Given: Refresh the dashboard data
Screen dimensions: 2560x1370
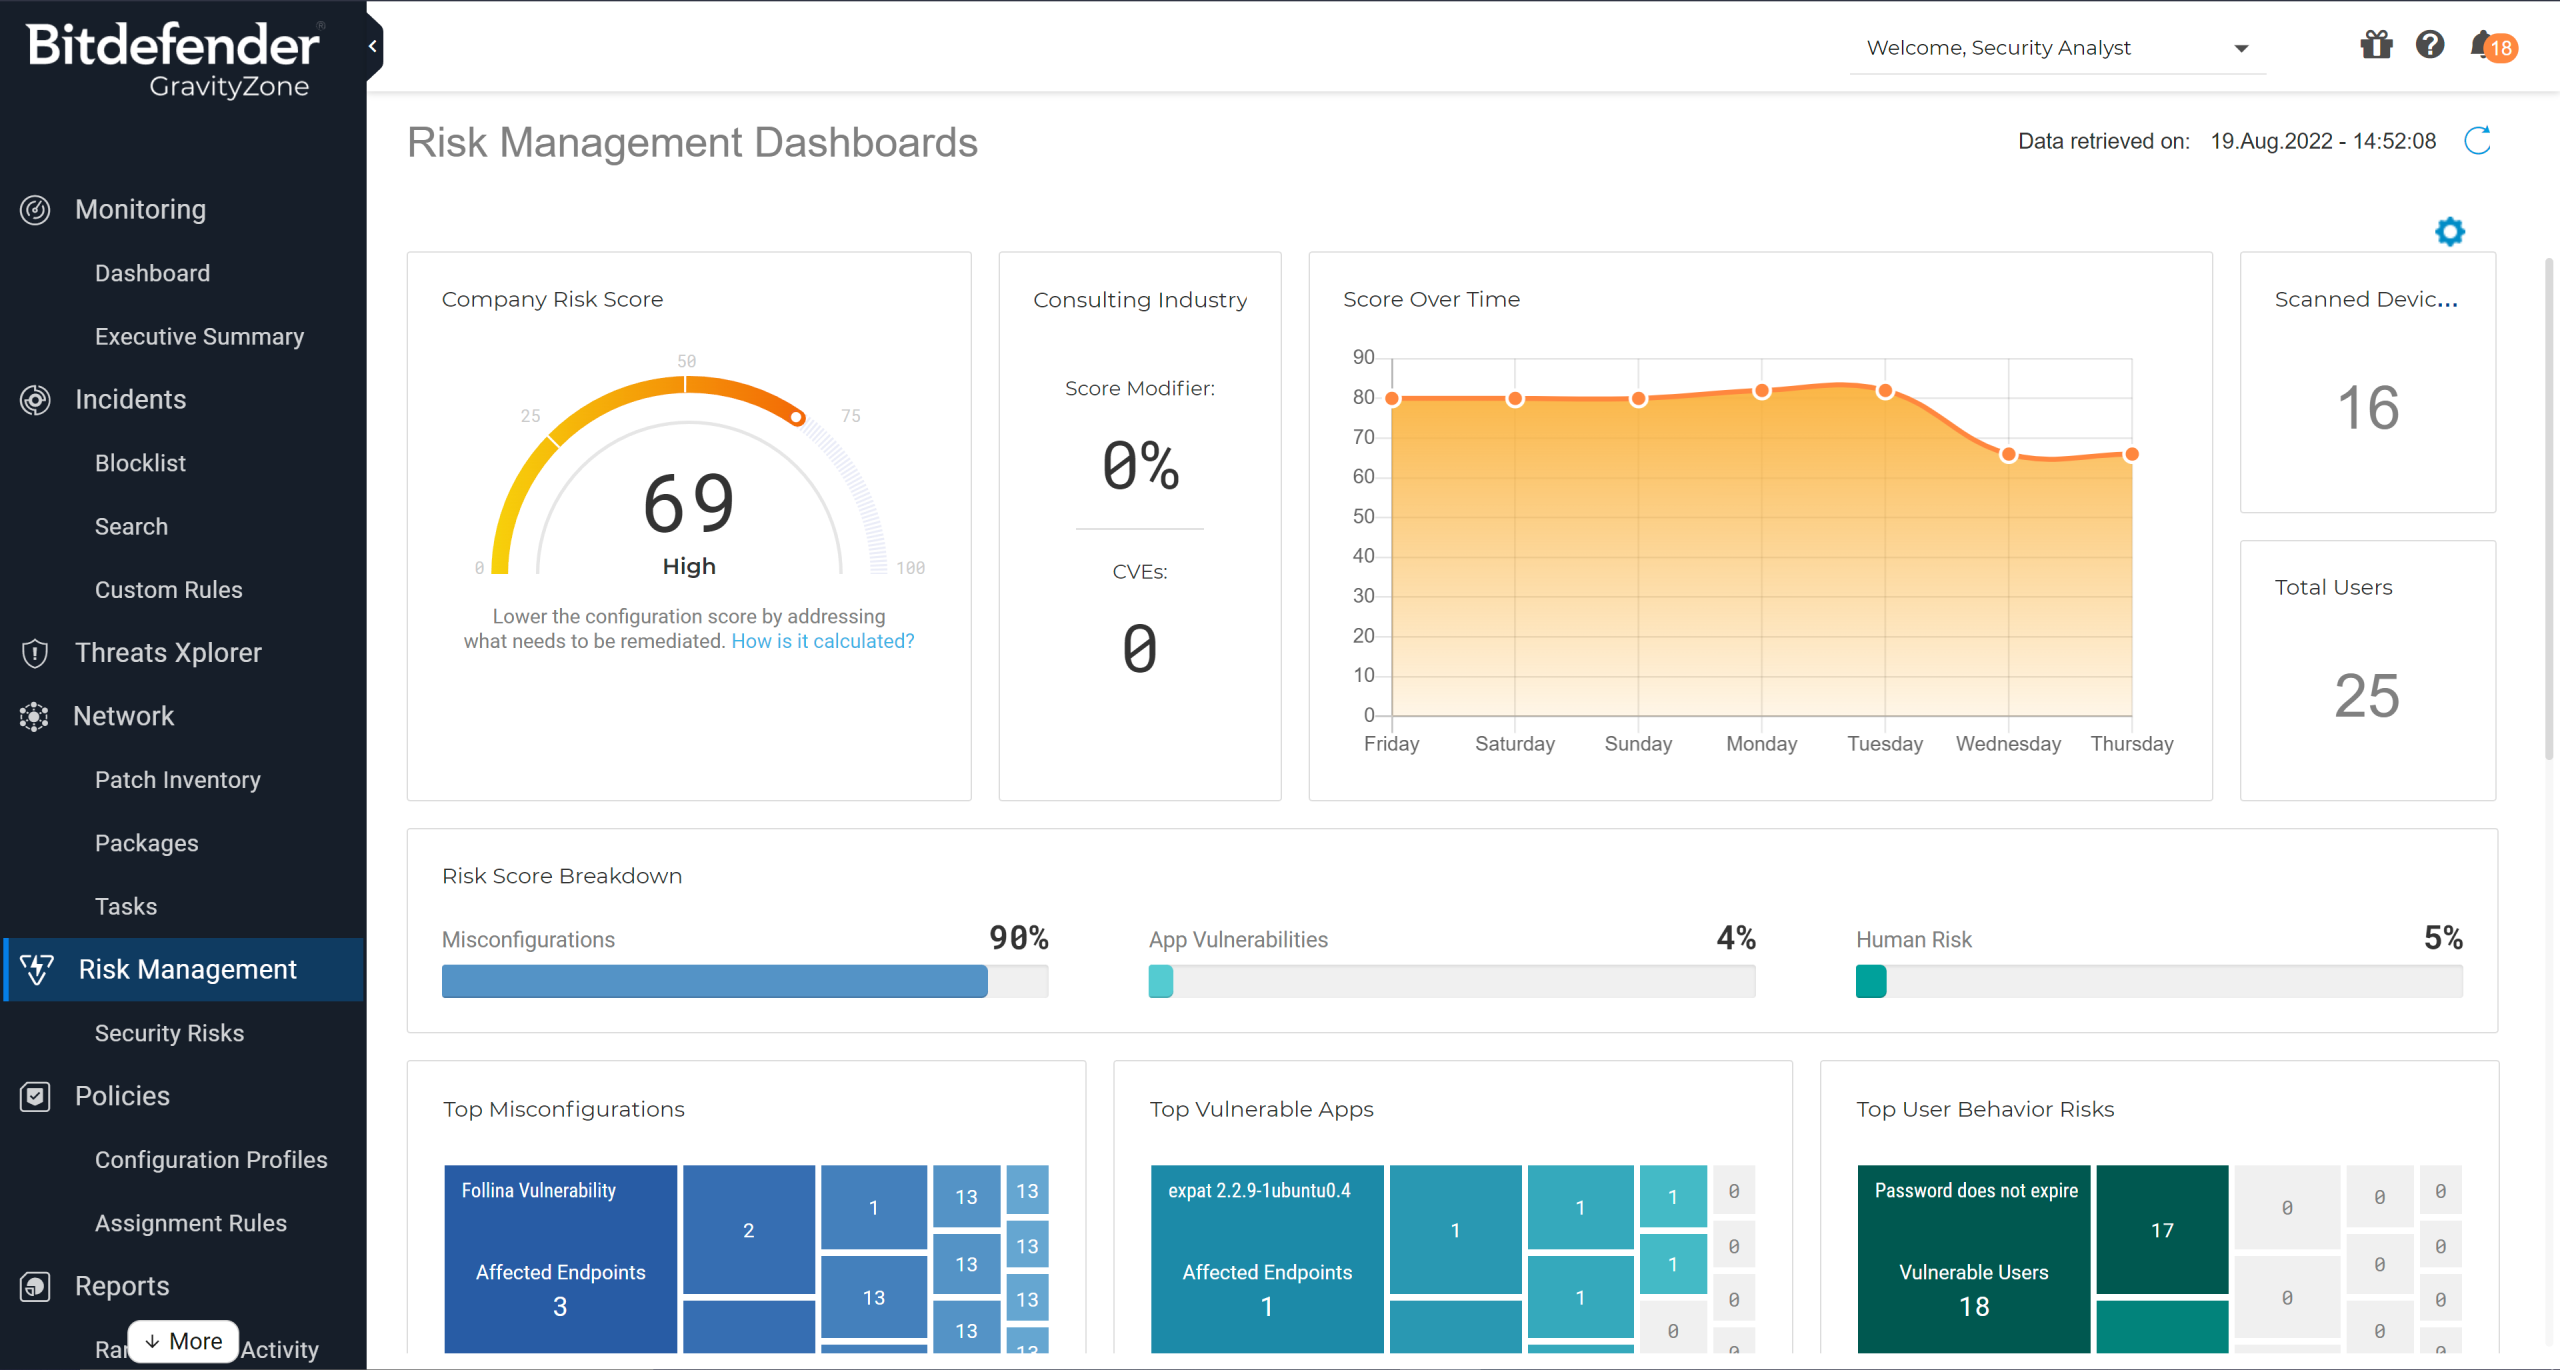Looking at the screenshot, I should (x=2479, y=141).
